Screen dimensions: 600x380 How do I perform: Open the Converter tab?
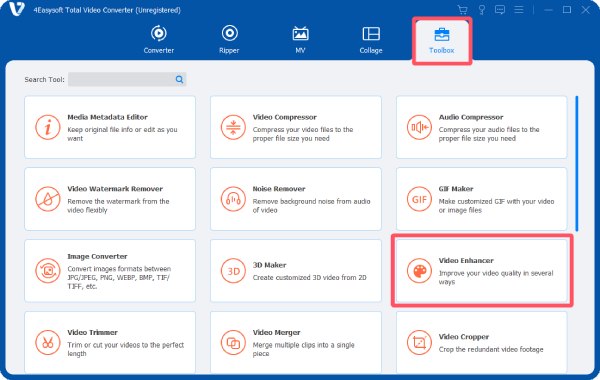(x=158, y=39)
